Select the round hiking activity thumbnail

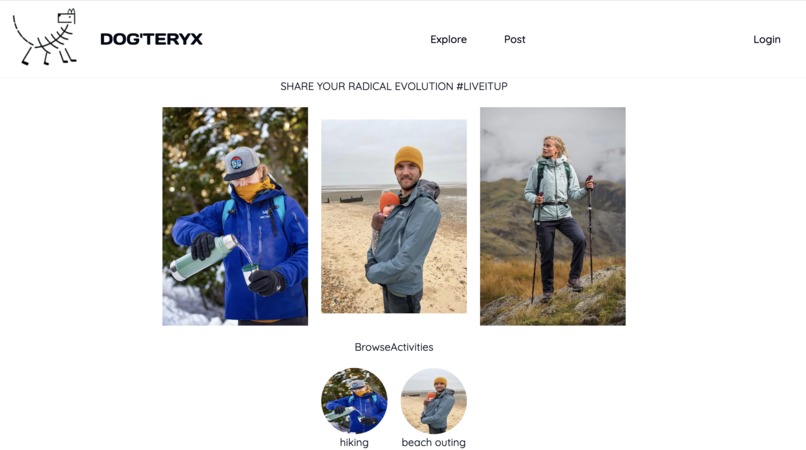(x=354, y=401)
